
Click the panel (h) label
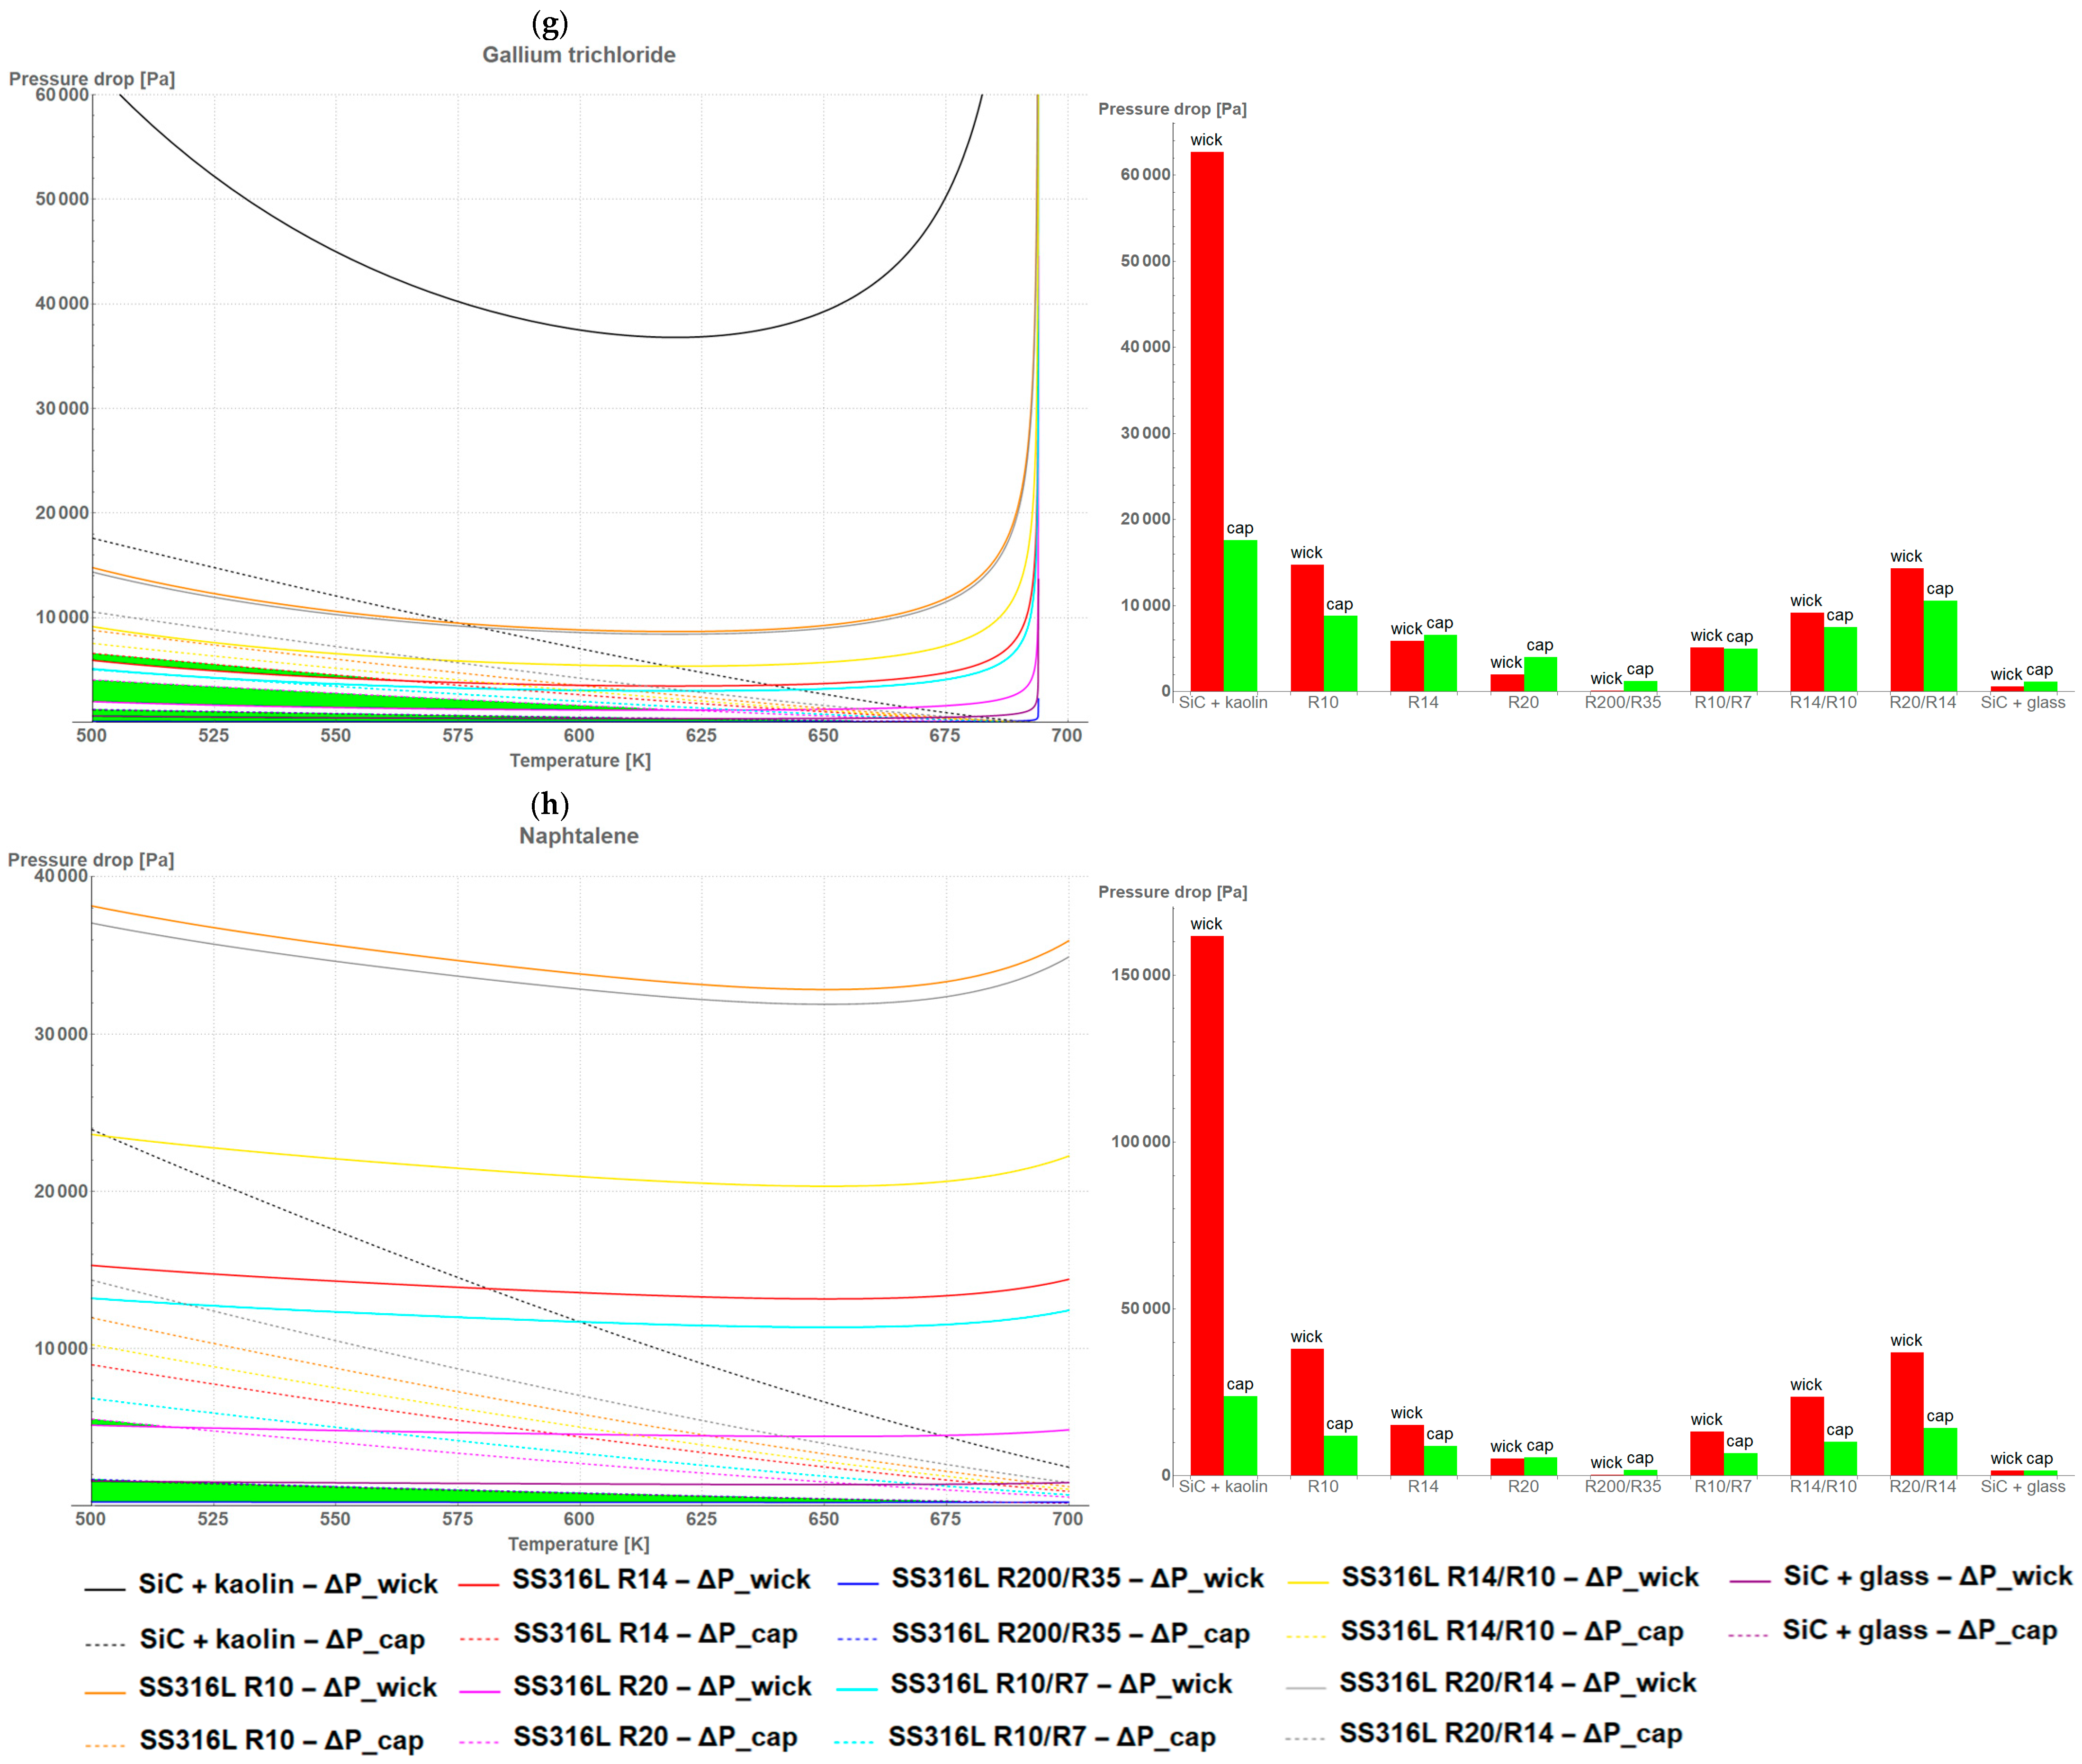pos(549,804)
